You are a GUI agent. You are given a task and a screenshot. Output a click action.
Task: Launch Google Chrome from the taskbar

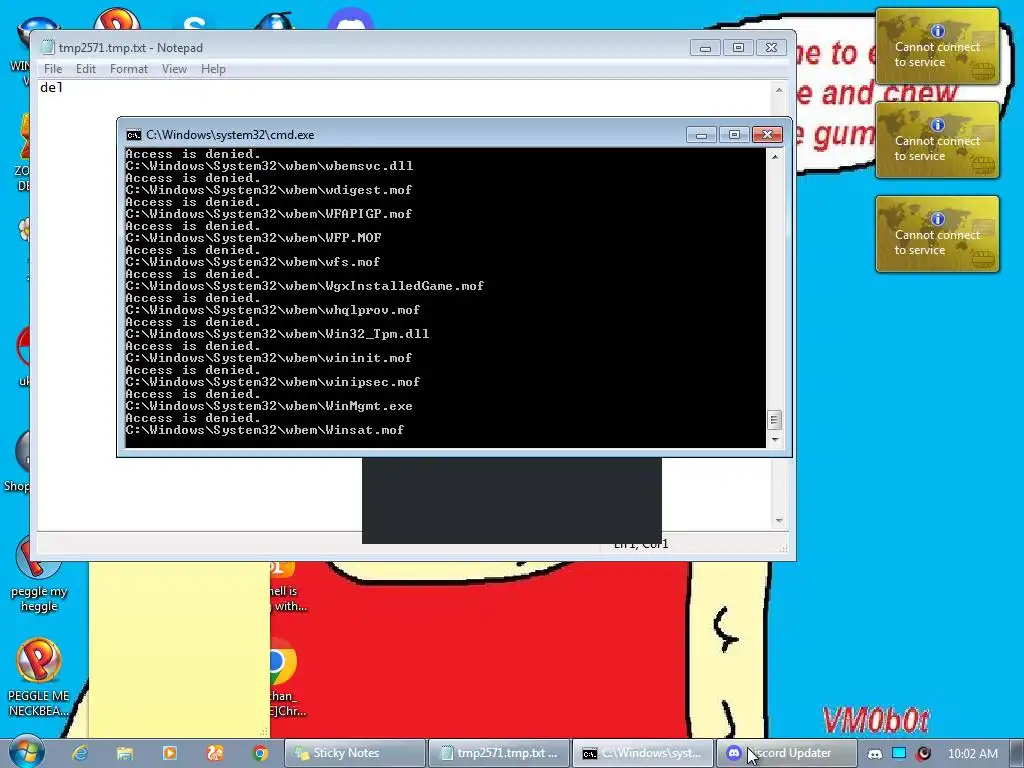[260, 753]
